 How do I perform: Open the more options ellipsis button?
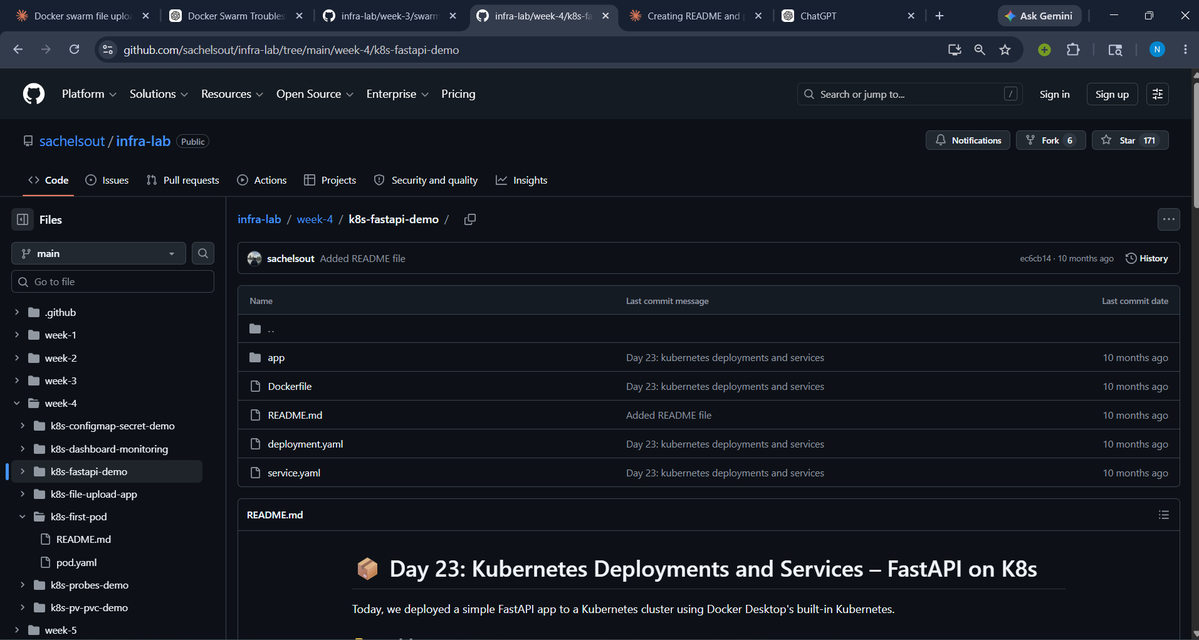[x=1168, y=219]
